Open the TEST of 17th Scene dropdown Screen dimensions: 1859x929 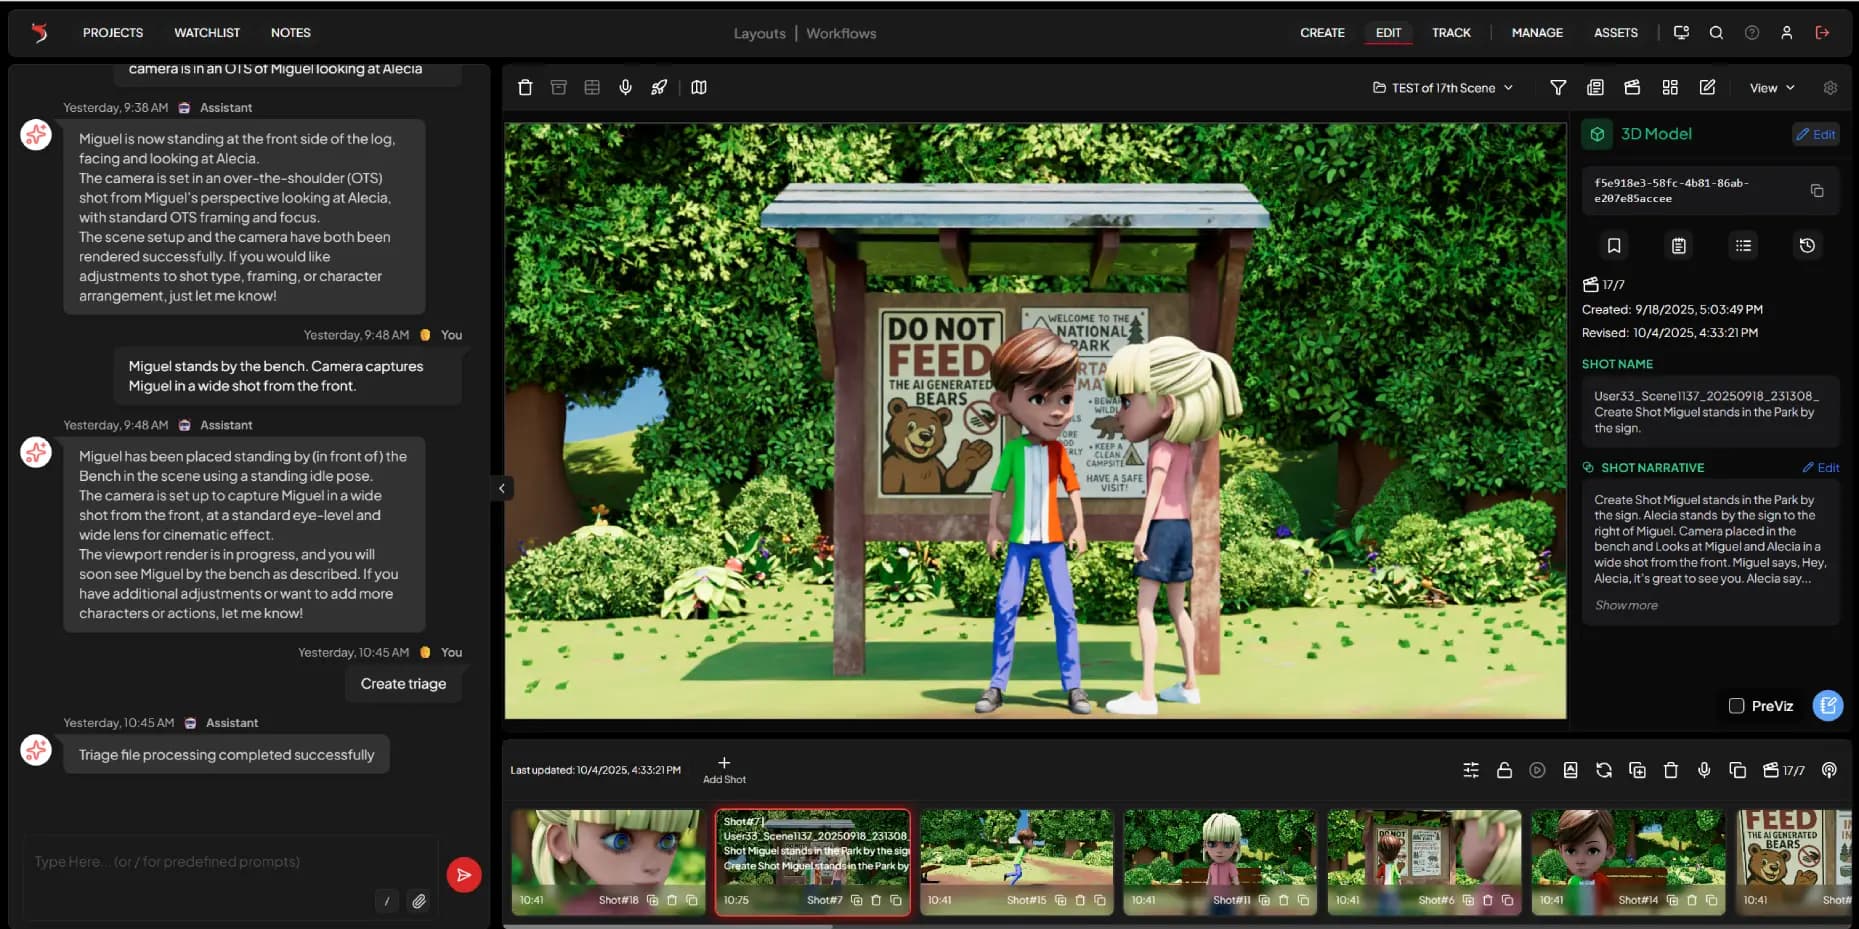coord(1442,88)
